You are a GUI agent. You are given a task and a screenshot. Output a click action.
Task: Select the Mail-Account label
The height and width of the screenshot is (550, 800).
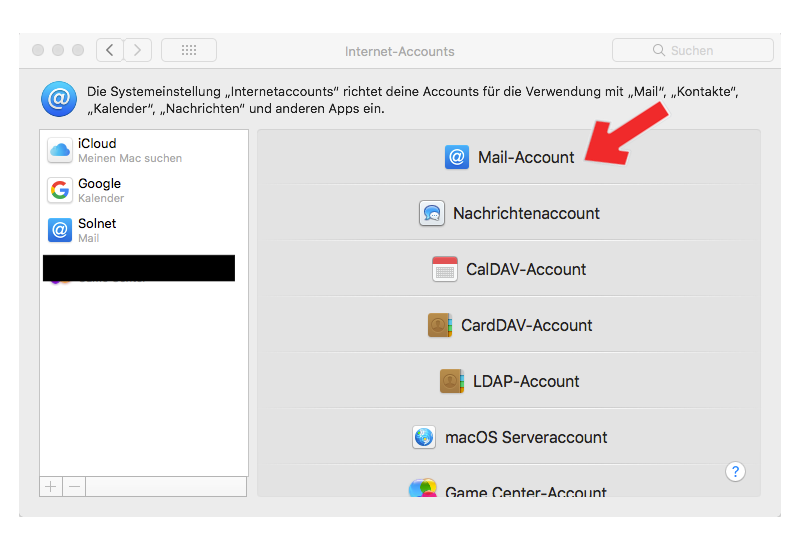click(x=526, y=157)
